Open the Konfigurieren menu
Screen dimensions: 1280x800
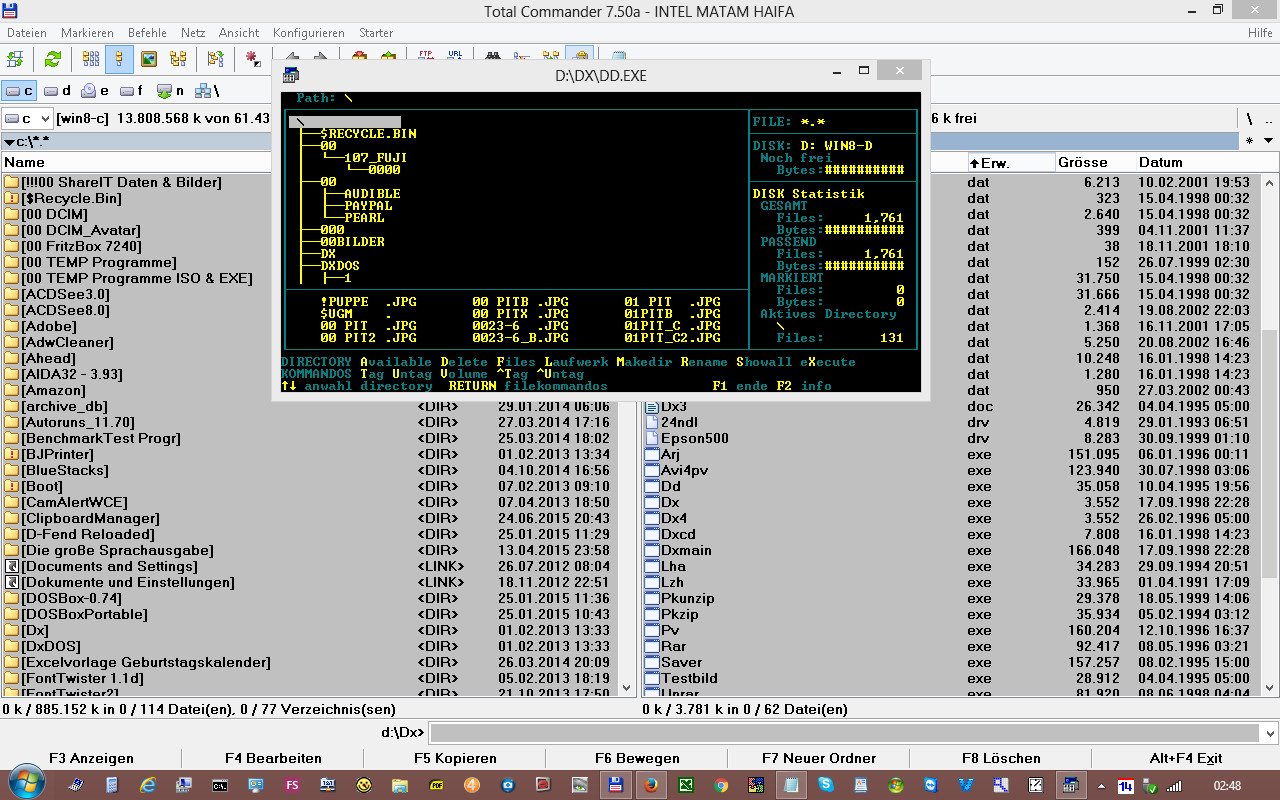(x=310, y=33)
